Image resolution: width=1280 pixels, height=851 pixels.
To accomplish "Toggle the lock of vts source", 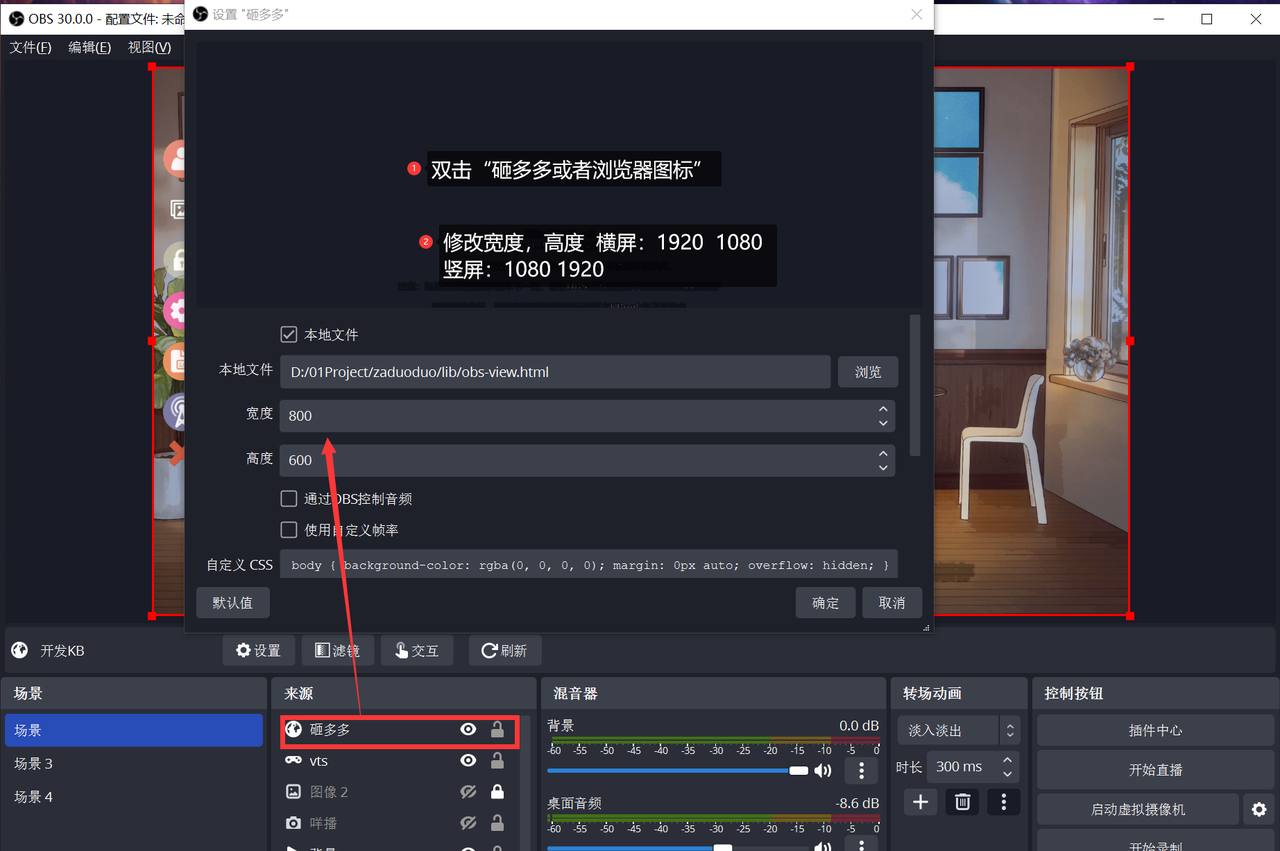I will (x=497, y=761).
